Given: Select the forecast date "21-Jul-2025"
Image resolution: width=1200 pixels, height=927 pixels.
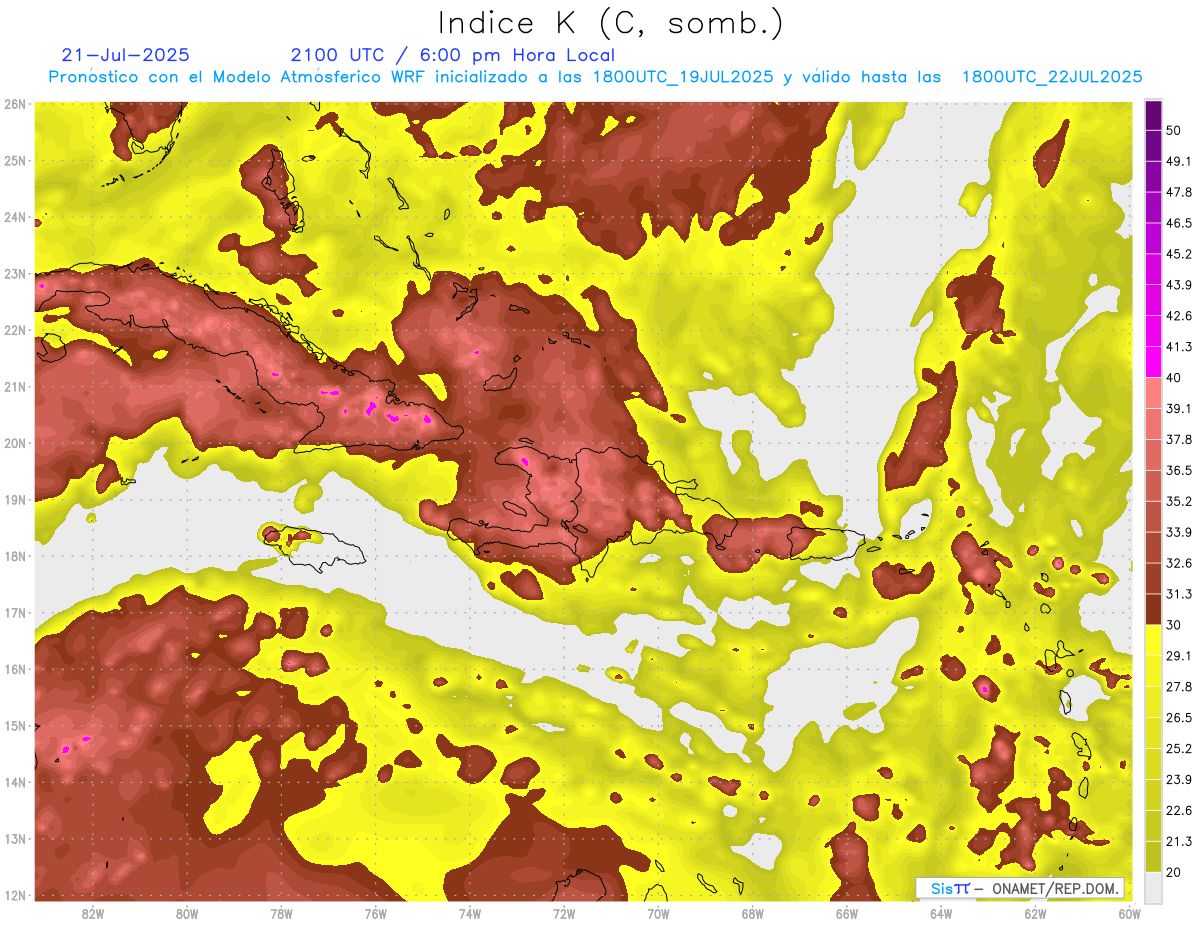Looking at the screenshot, I should [x=125, y=55].
